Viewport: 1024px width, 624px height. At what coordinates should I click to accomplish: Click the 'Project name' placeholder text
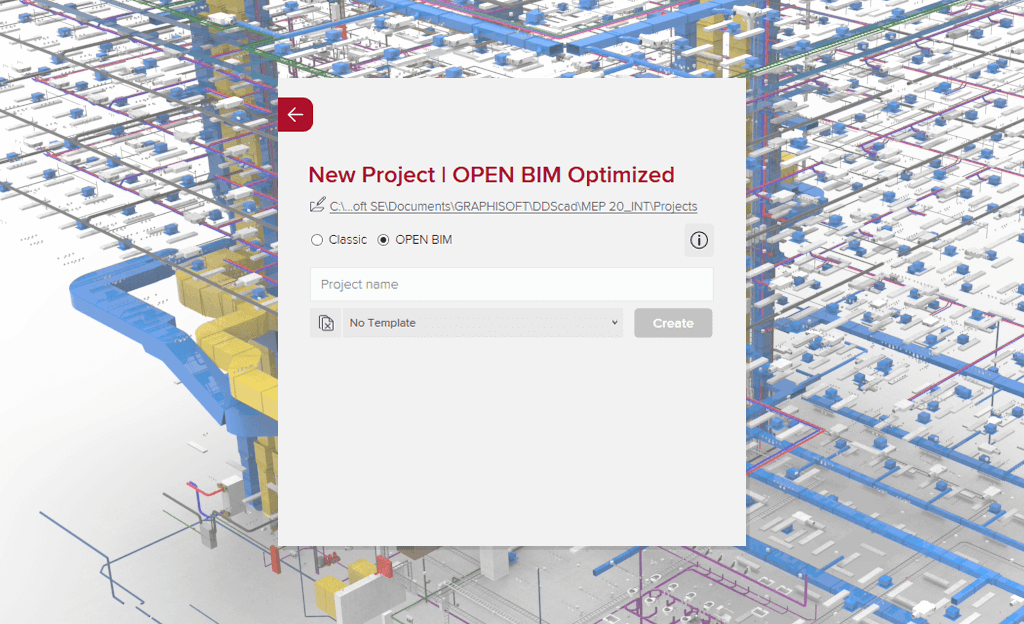pos(359,285)
